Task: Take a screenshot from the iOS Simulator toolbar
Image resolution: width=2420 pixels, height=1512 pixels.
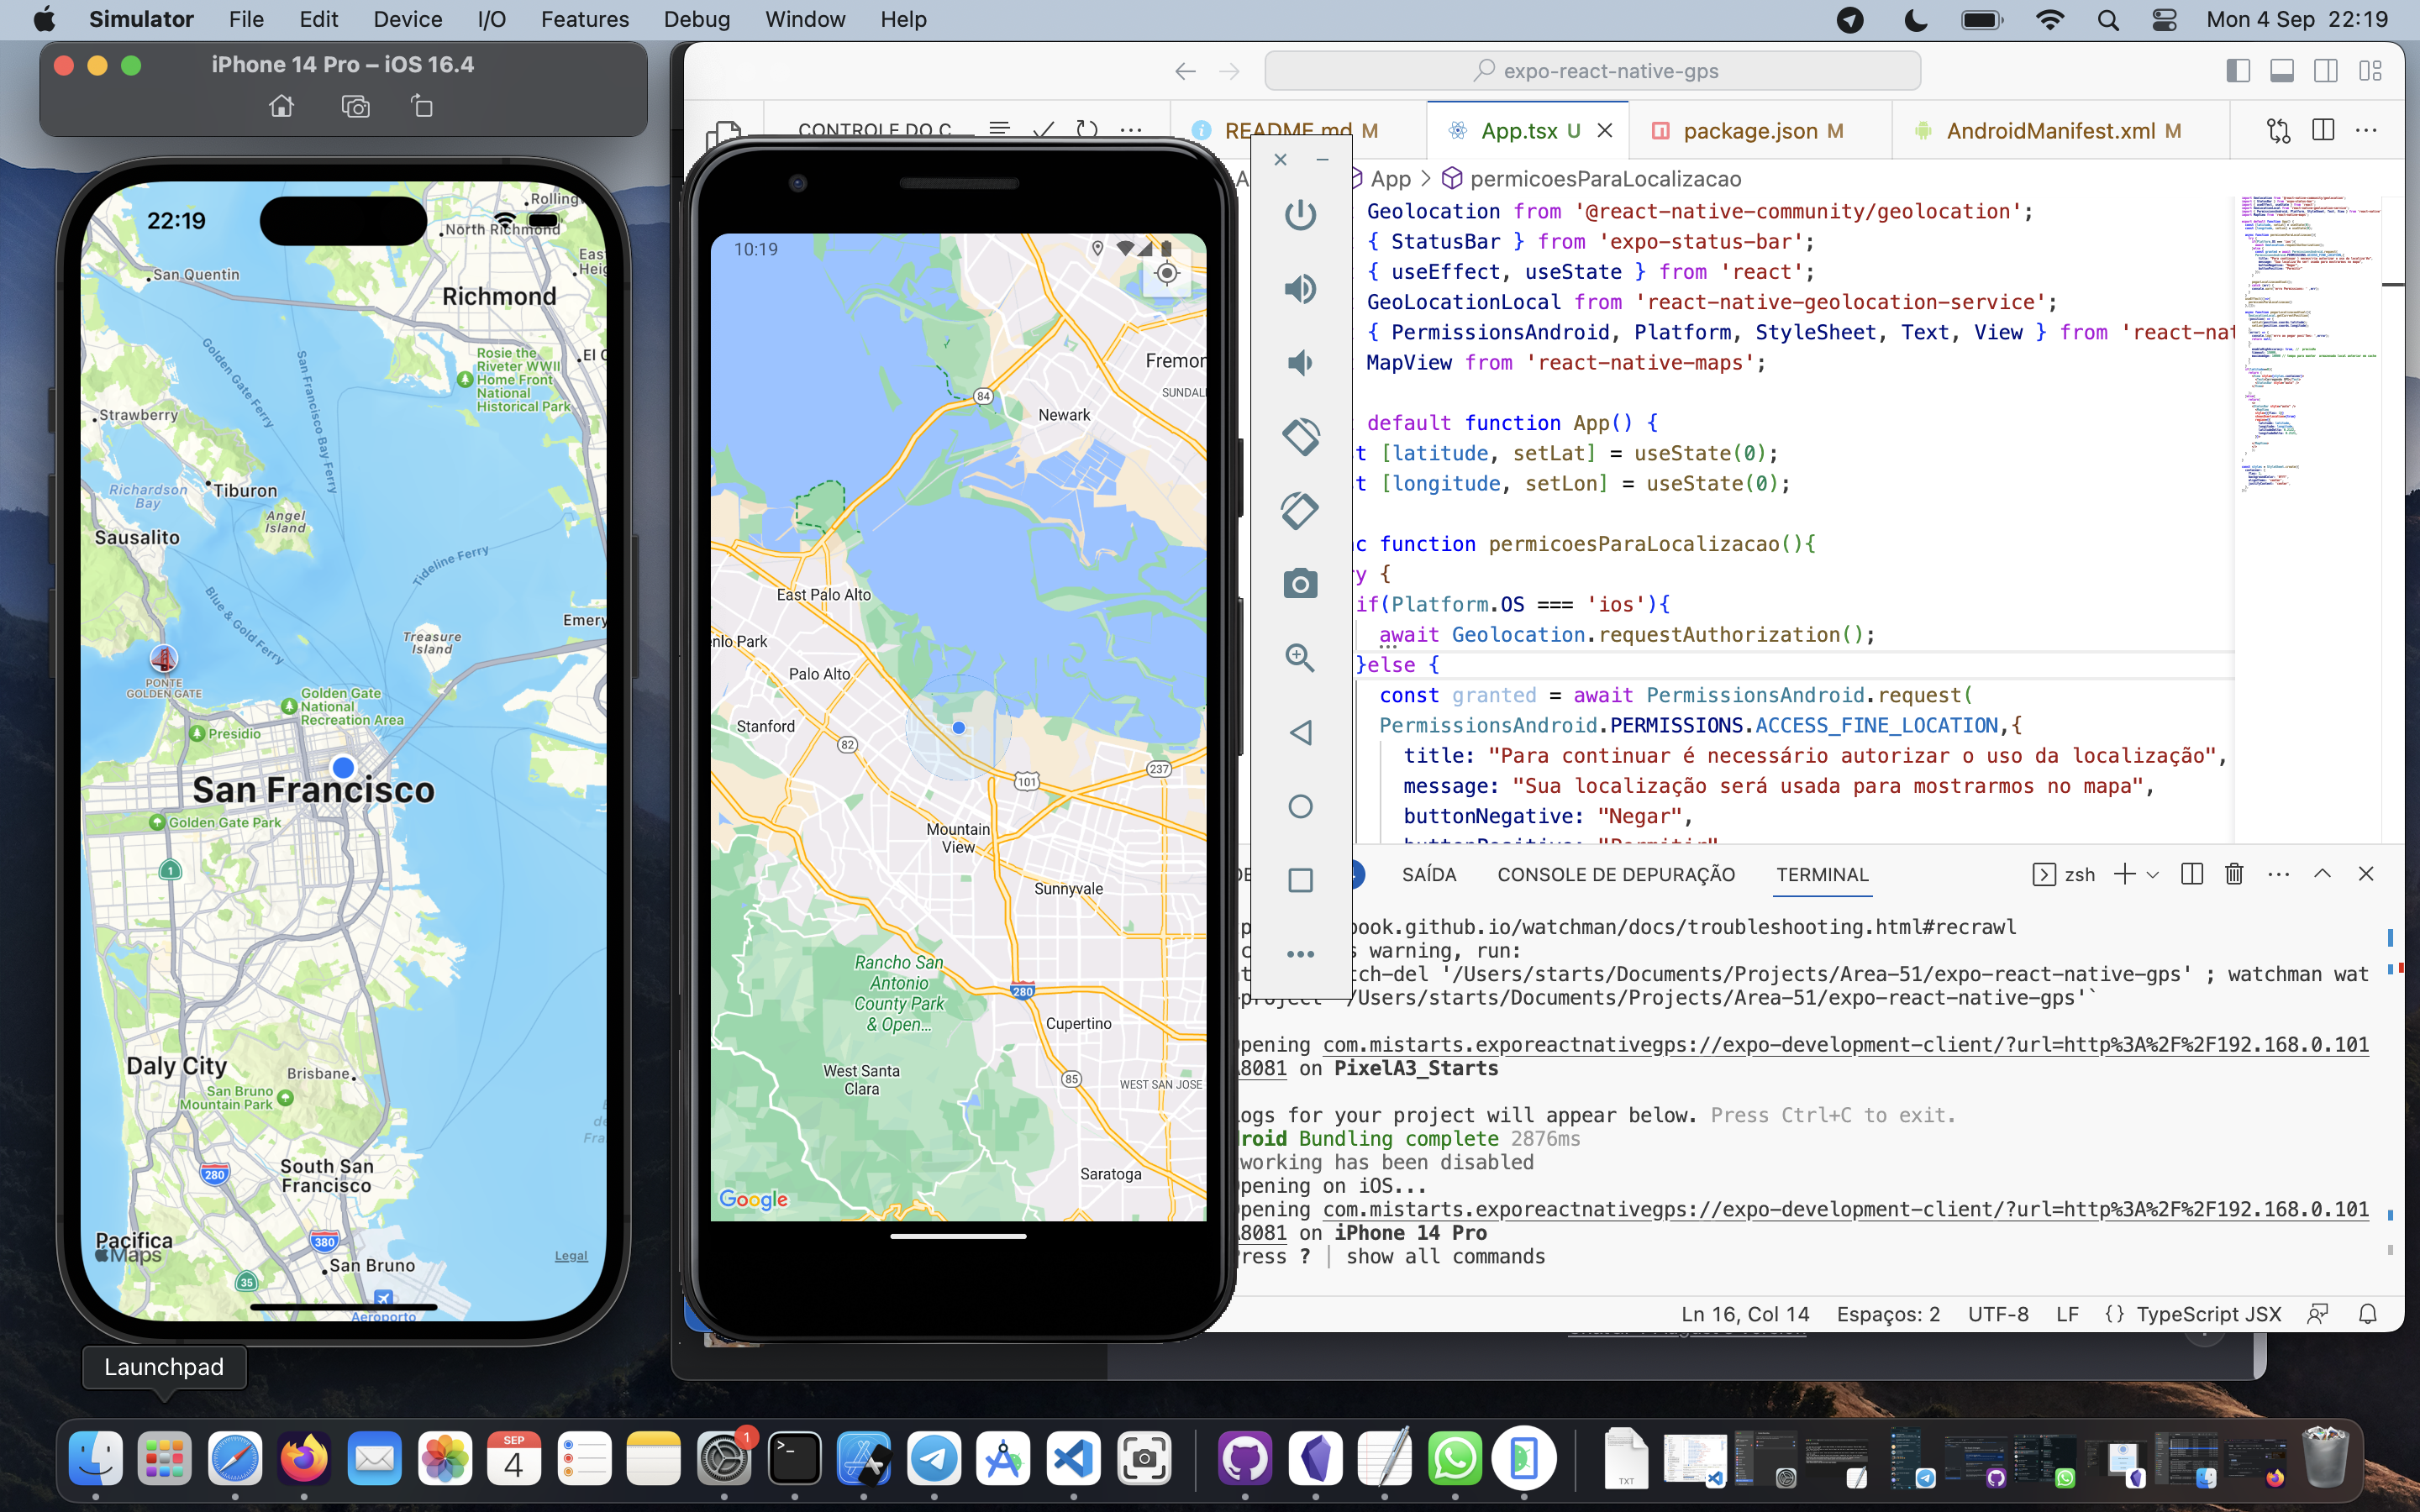Action: pos(355,106)
